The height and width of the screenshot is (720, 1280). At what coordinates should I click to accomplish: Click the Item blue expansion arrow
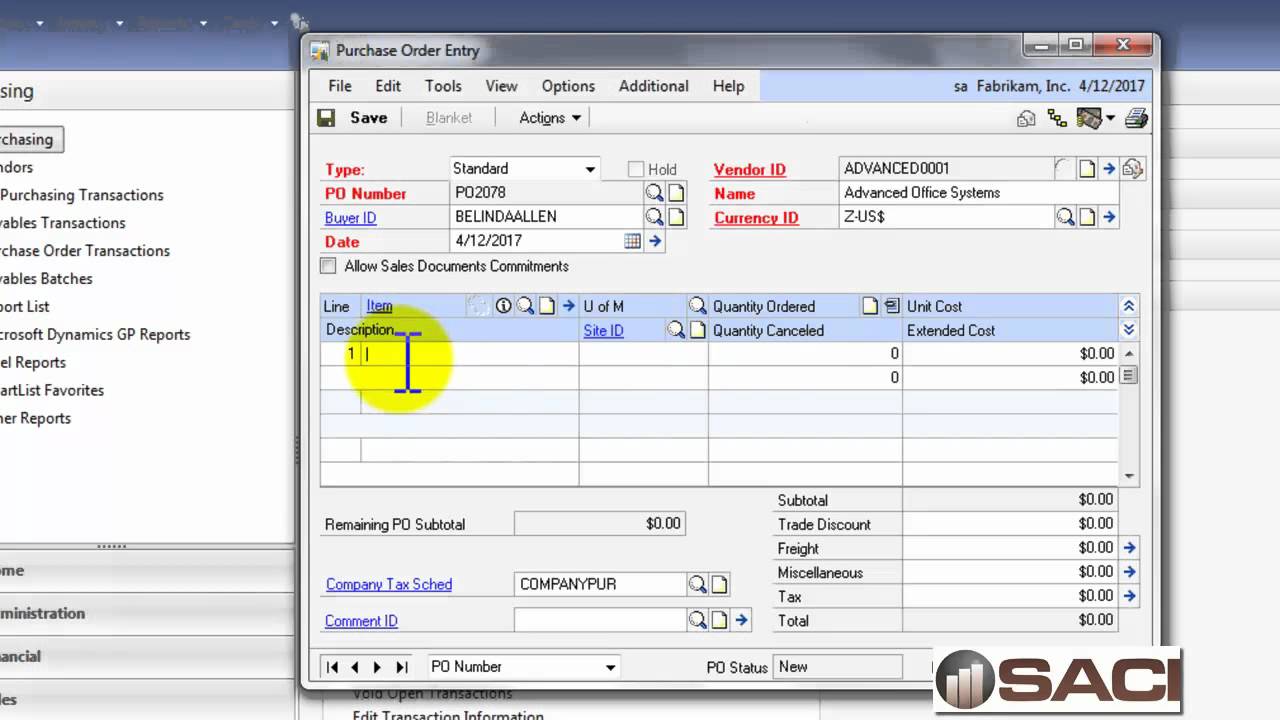point(568,306)
